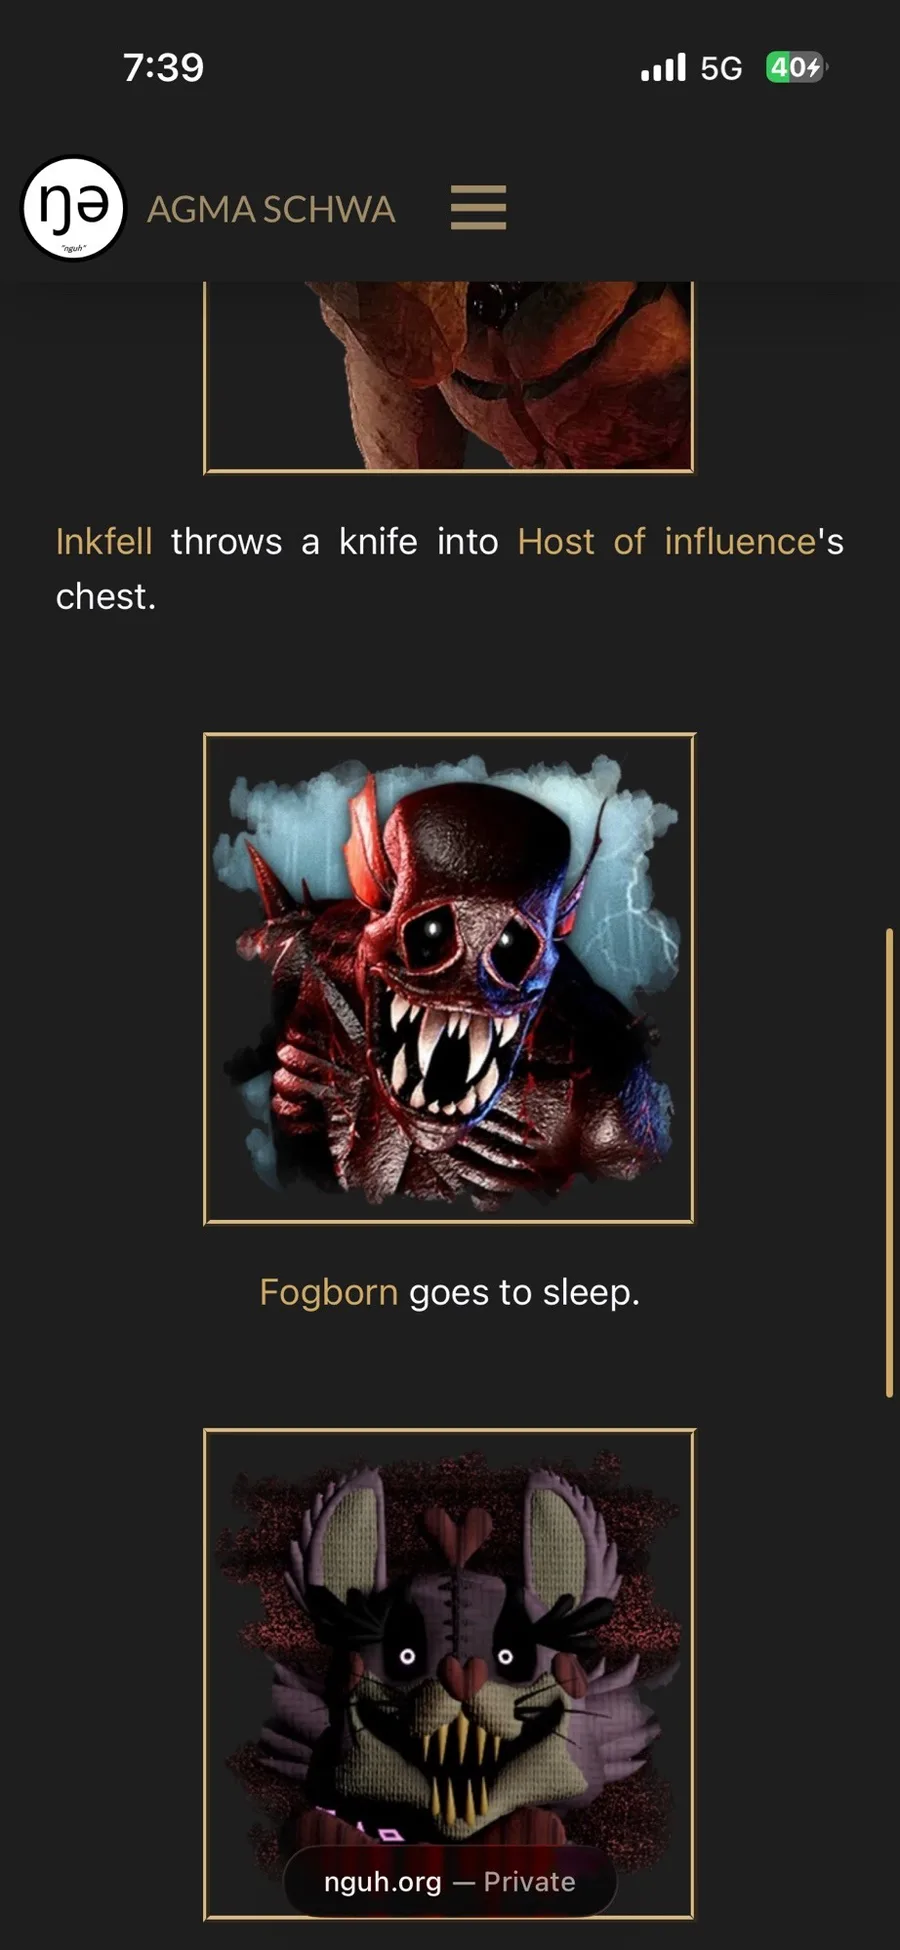Tap the Private label in address pill
This screenshot has height=1950, width=900.
[529, 1881]
